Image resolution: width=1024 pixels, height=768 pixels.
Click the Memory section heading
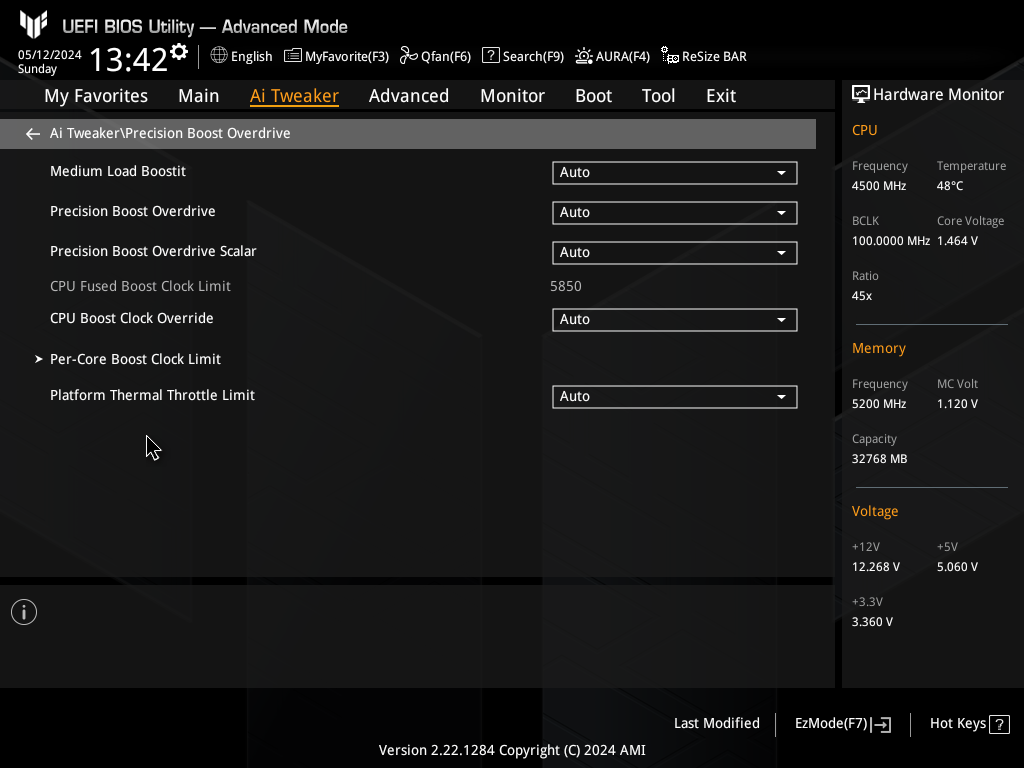coord(879,349)
